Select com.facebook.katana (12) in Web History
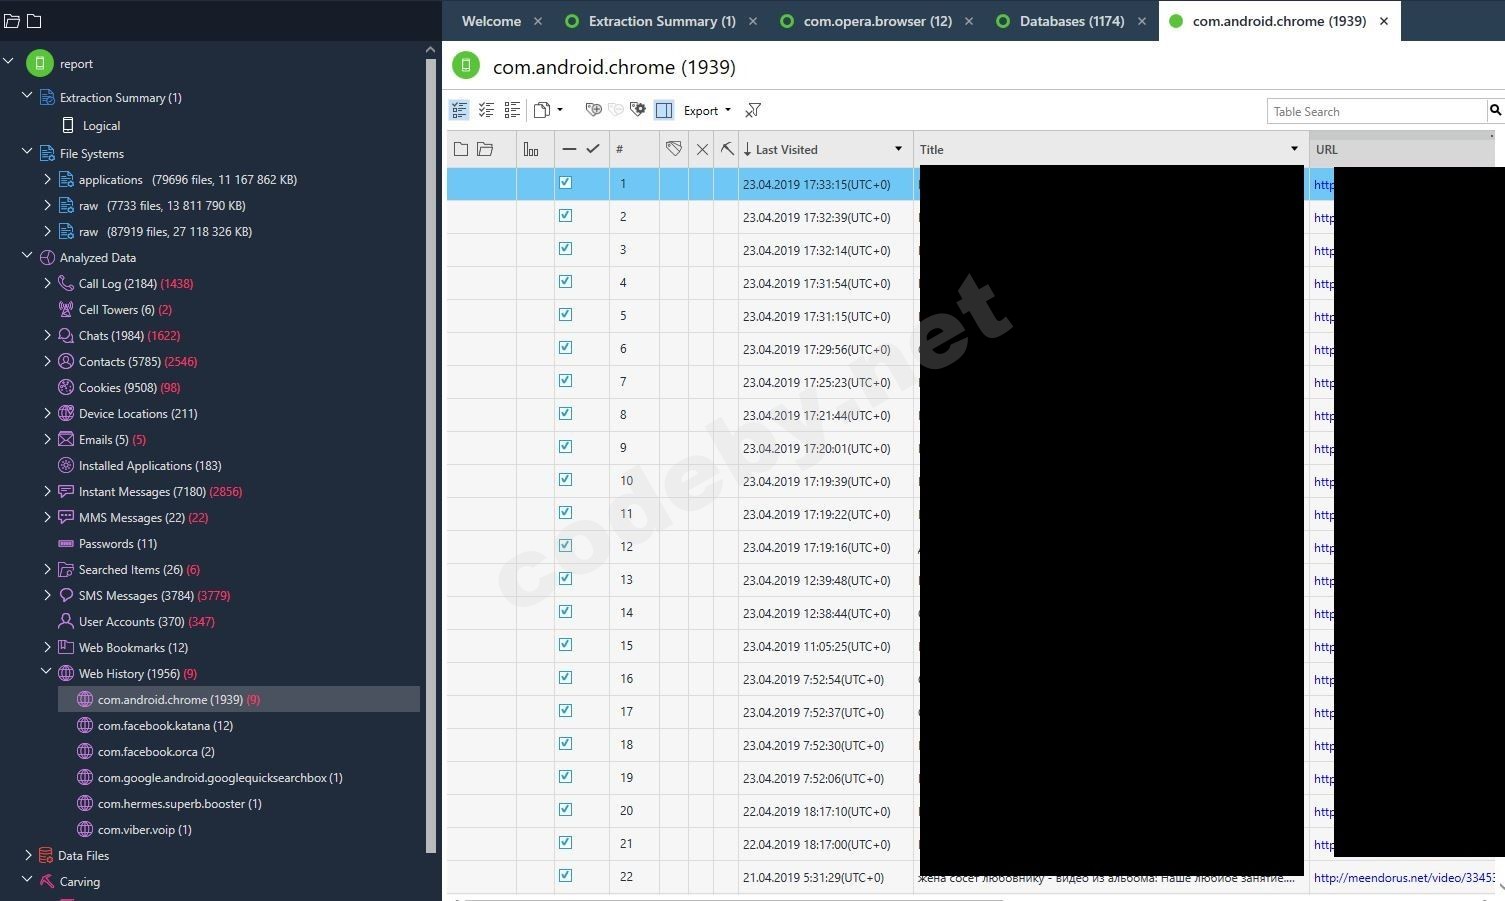The width and height of the screenshot is (1505, 901). 165,725
